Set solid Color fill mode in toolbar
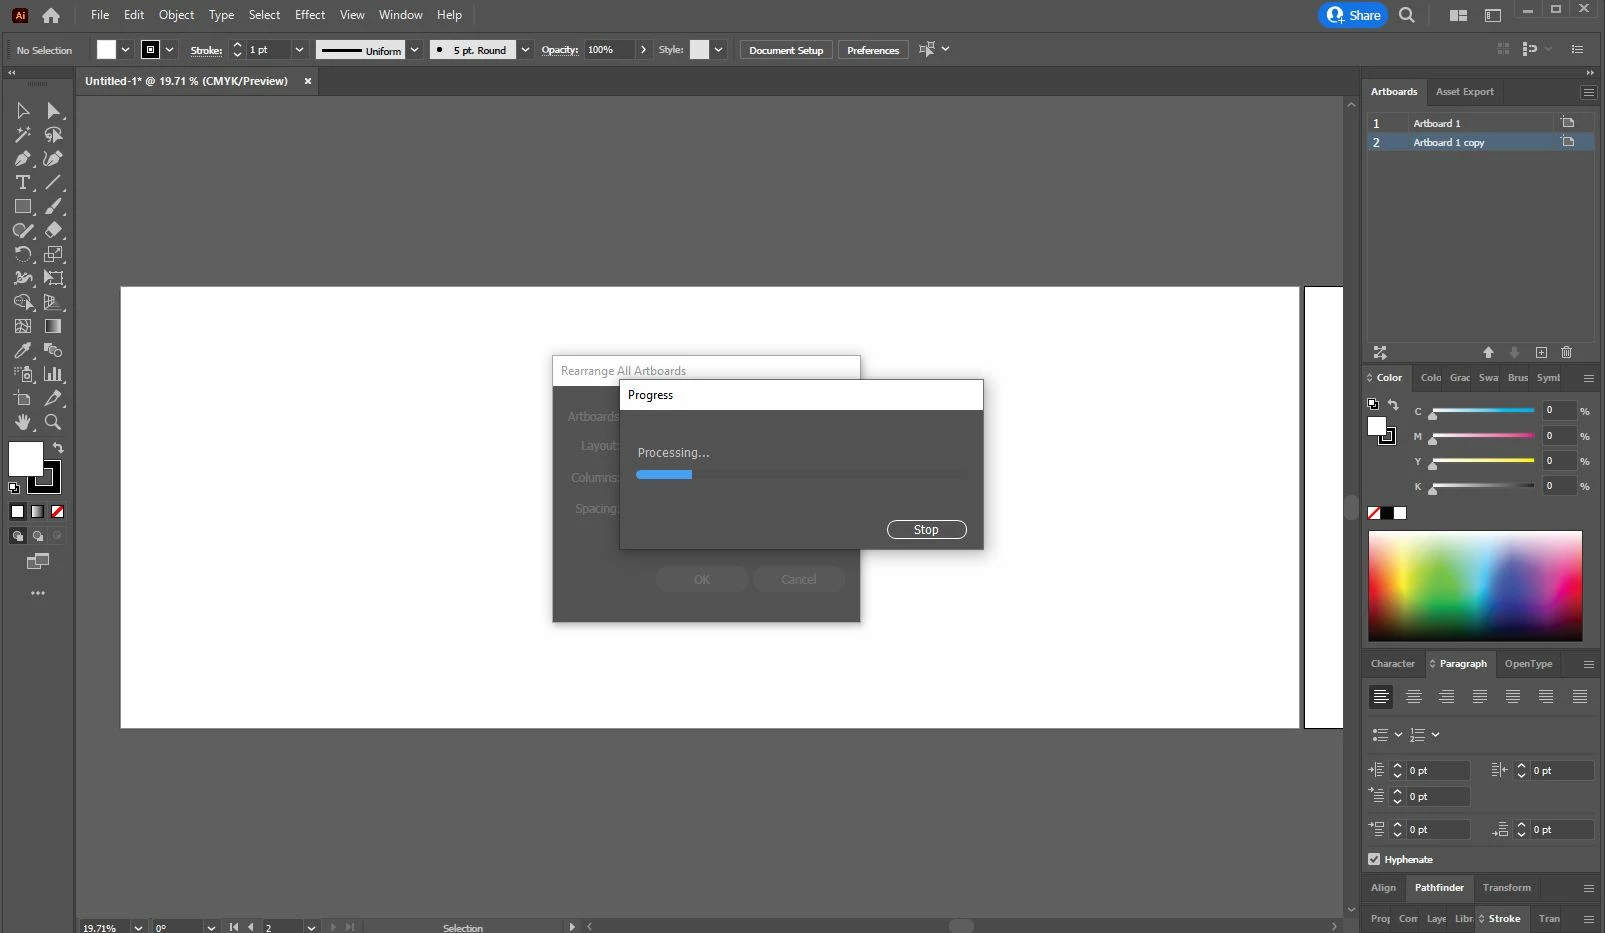Viewport: 1605px width, 933px height. pyautogui.click(x=17, y=511)
